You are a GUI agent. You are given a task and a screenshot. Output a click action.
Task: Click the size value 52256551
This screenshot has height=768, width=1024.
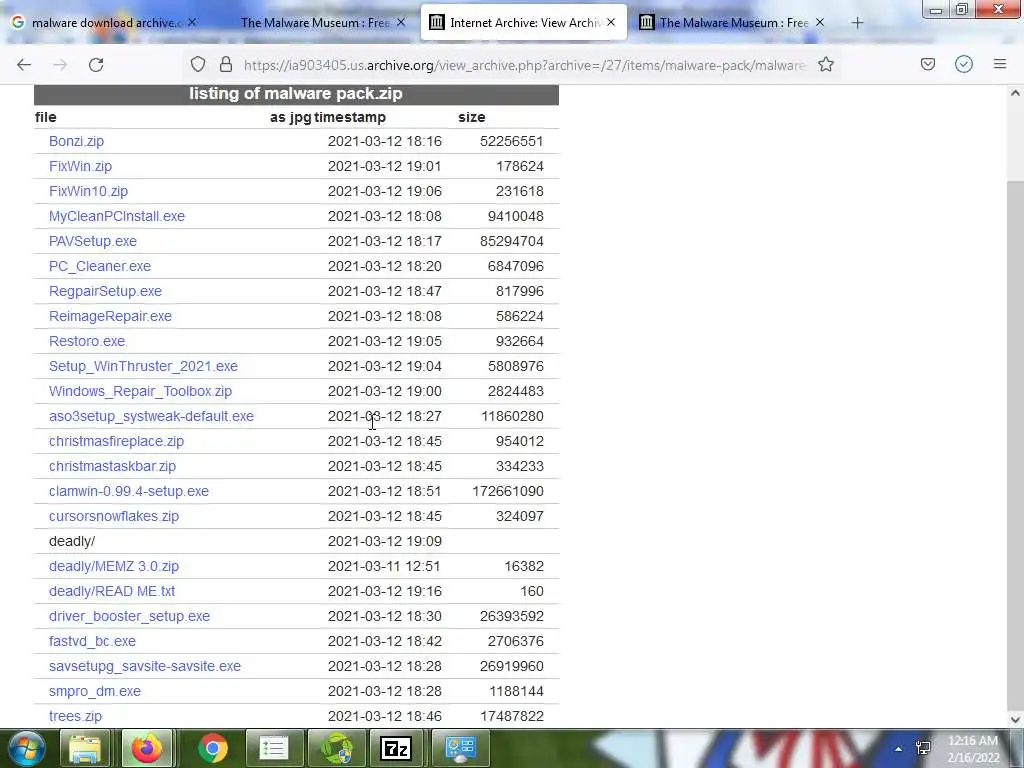click(511, 141)
